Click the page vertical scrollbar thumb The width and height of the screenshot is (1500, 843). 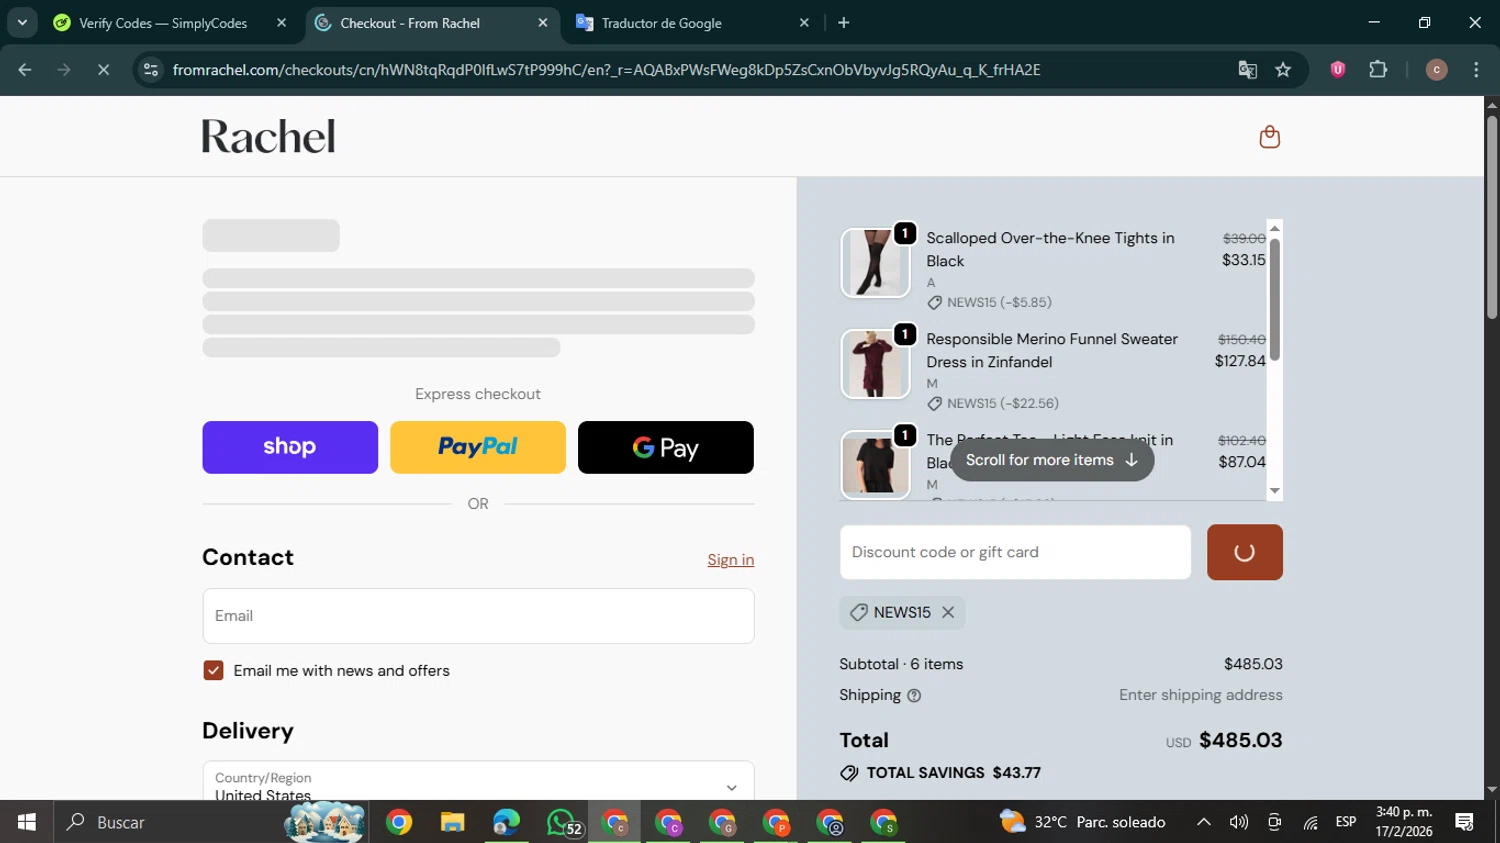1491,217
